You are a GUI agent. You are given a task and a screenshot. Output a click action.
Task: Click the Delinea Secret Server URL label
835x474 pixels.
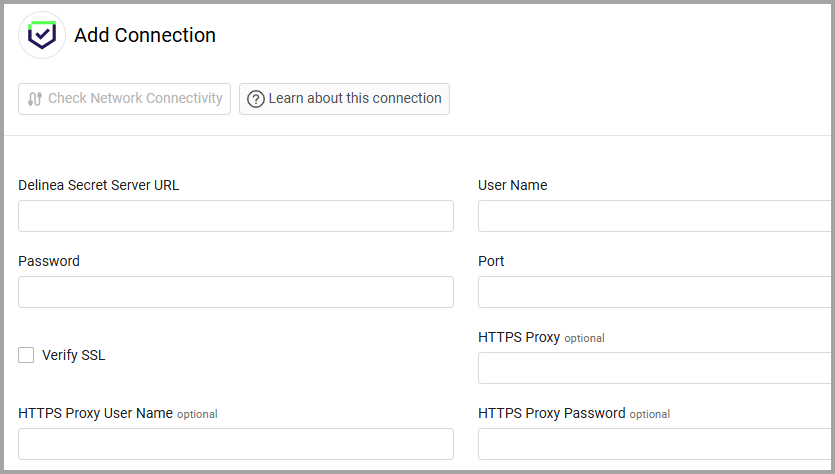99,185
